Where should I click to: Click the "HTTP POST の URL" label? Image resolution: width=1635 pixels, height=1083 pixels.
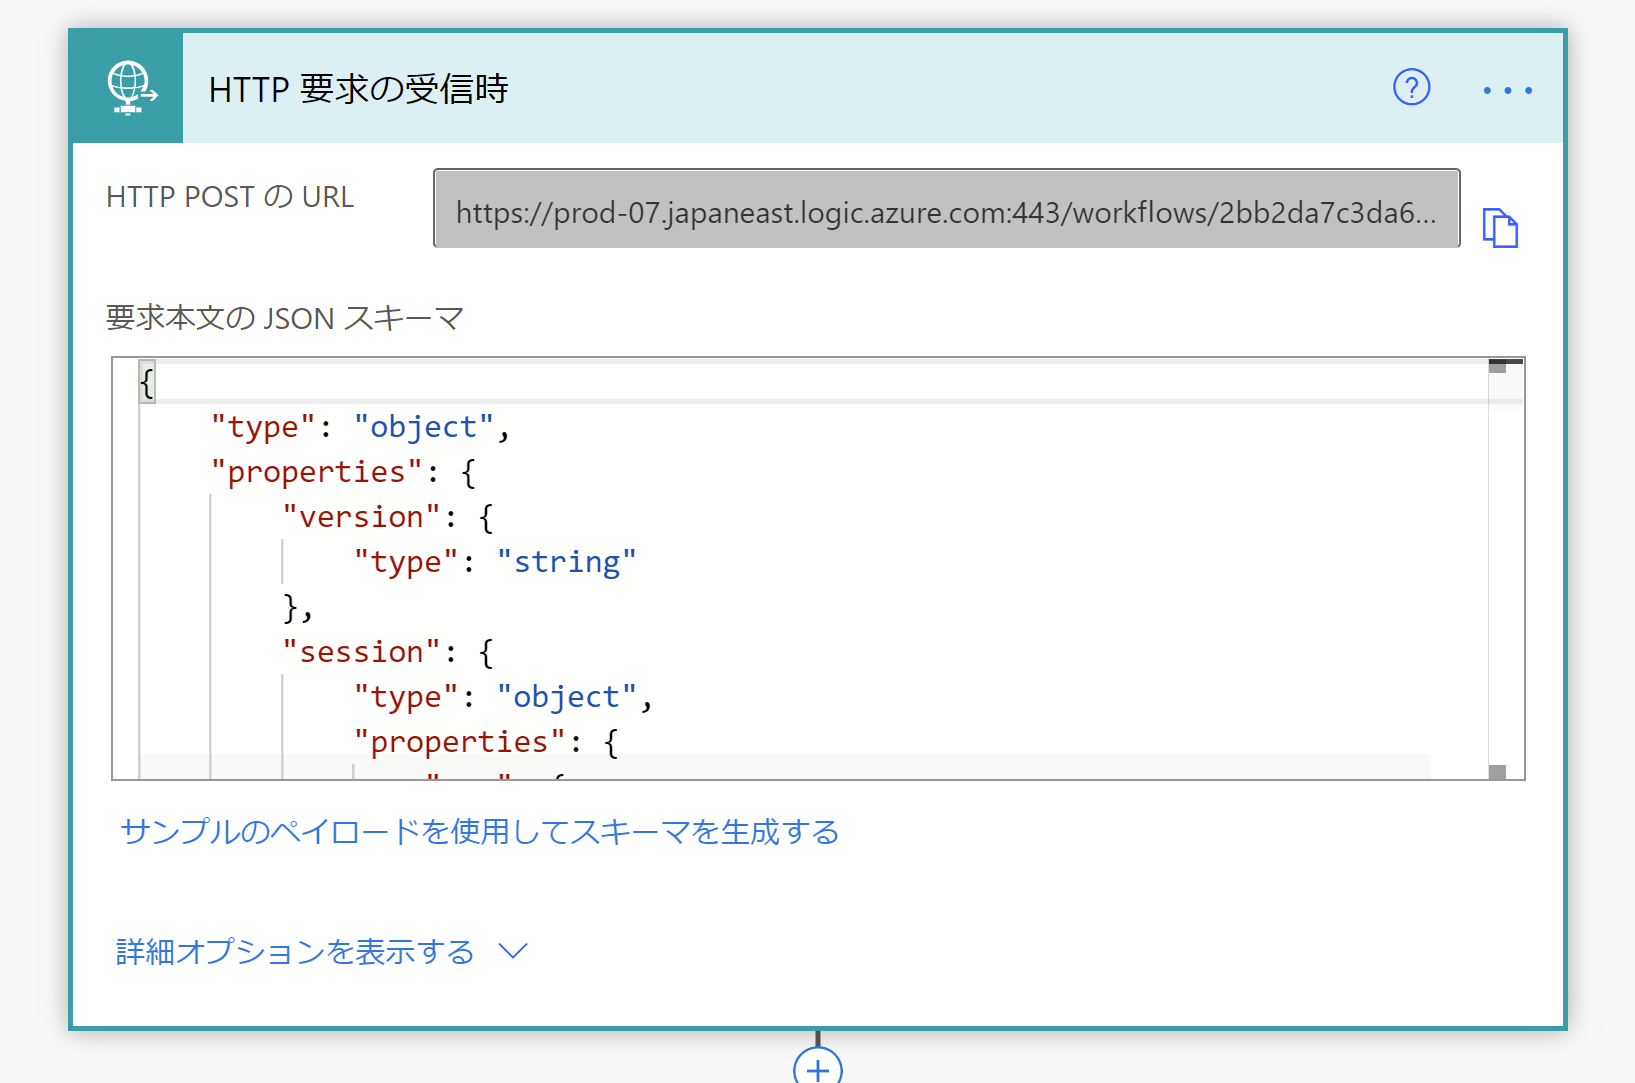click(x=230, y=197)
